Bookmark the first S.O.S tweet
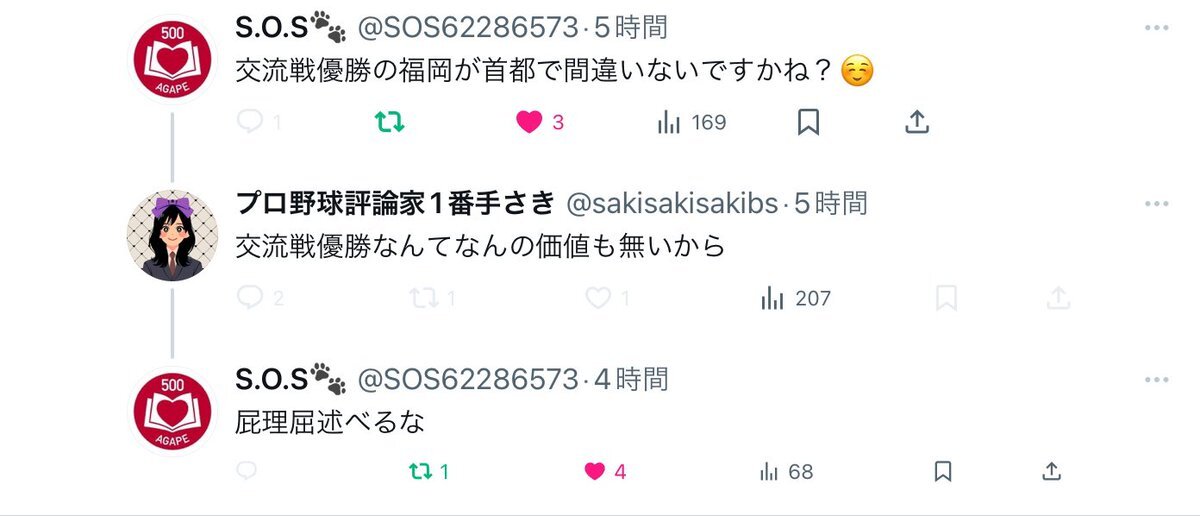 (x=808, y=122)
